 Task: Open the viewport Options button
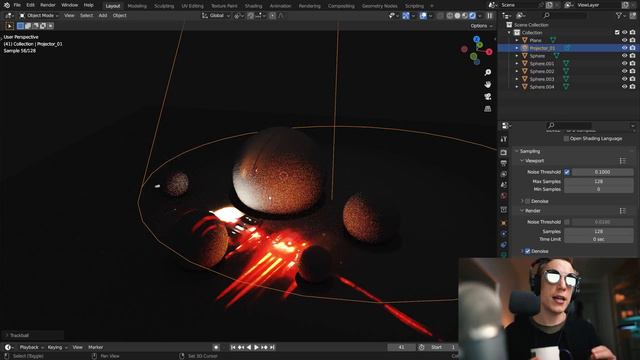coord(481,26)
